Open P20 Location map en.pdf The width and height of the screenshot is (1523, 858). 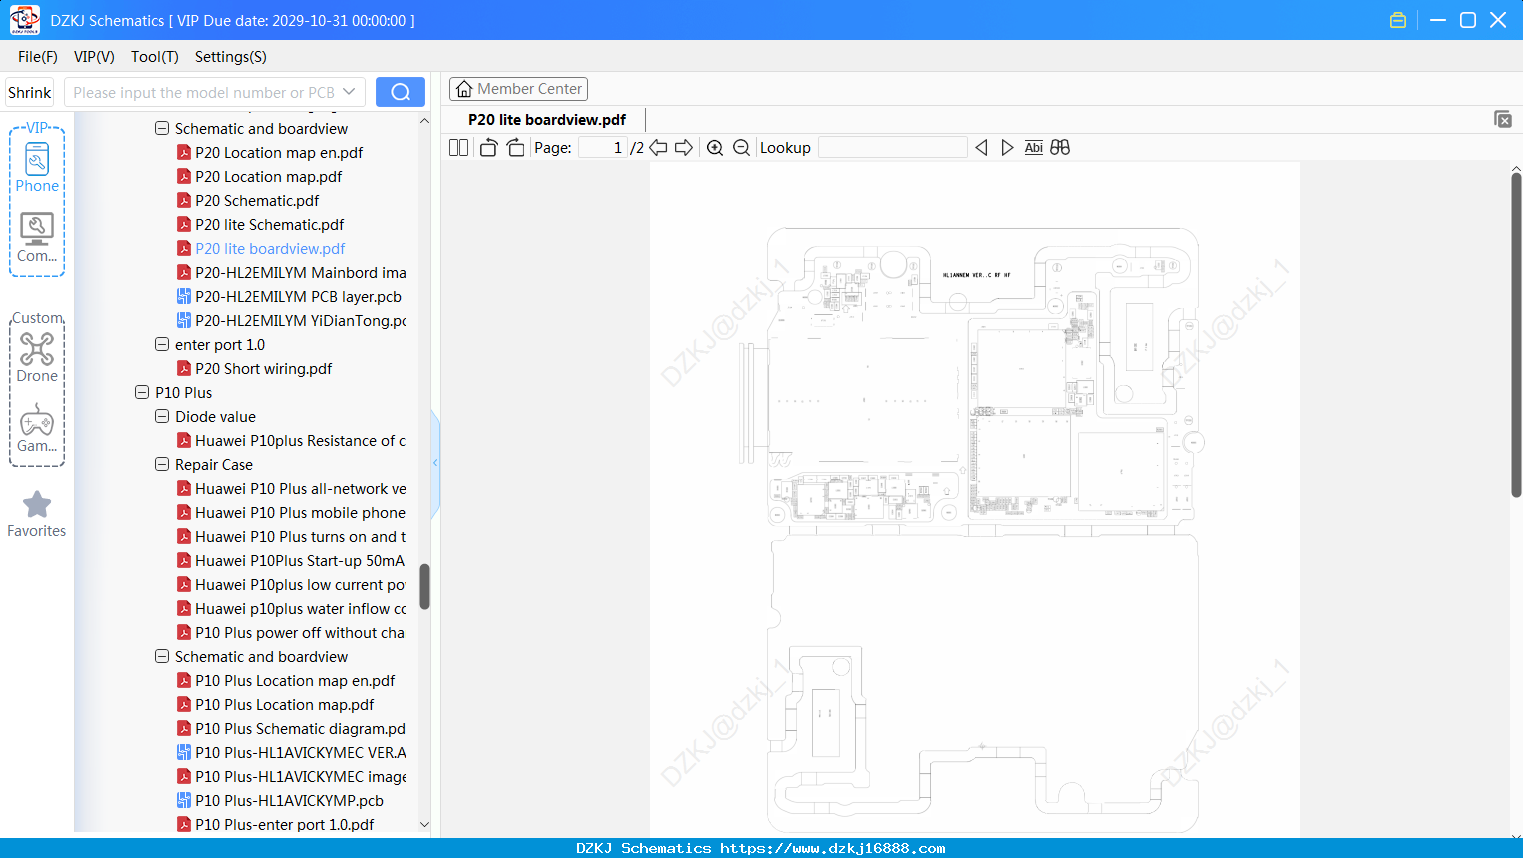[279, 152]
